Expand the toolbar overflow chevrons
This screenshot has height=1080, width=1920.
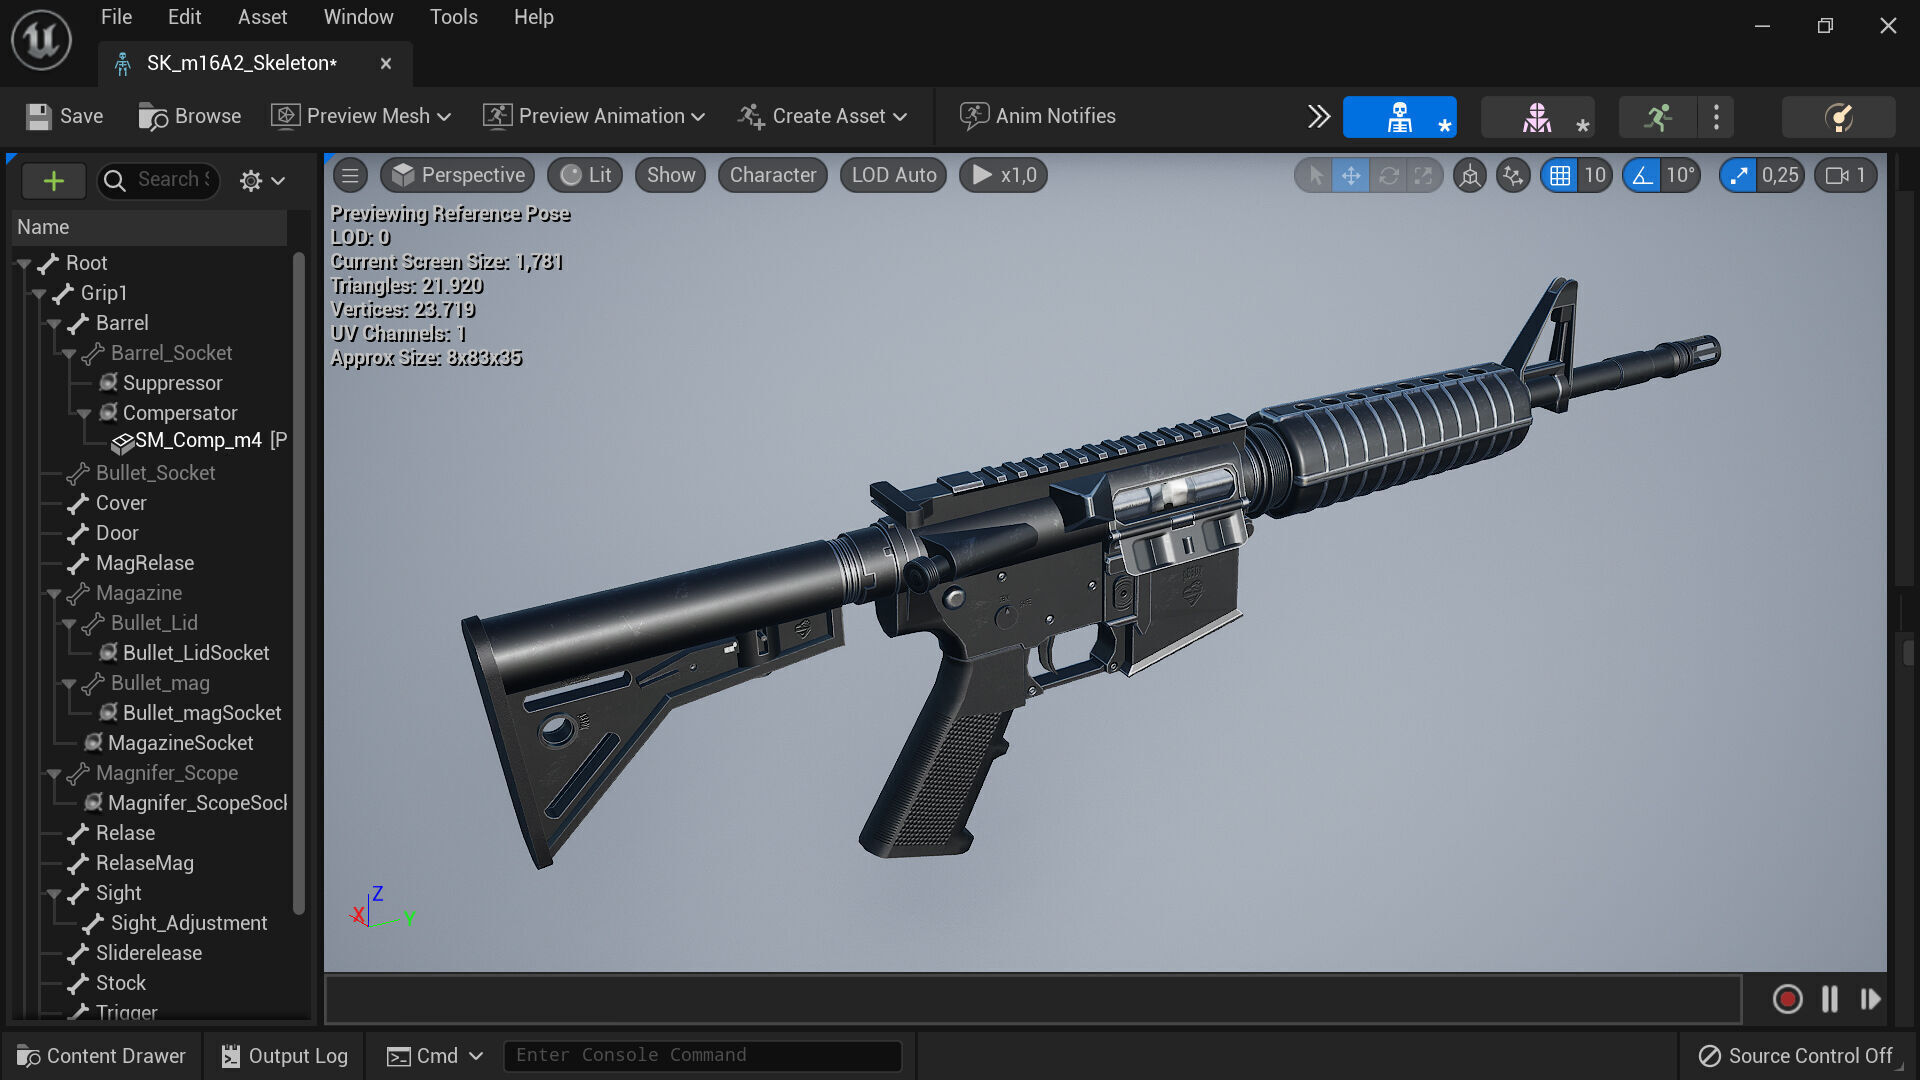coord(1319,116)
